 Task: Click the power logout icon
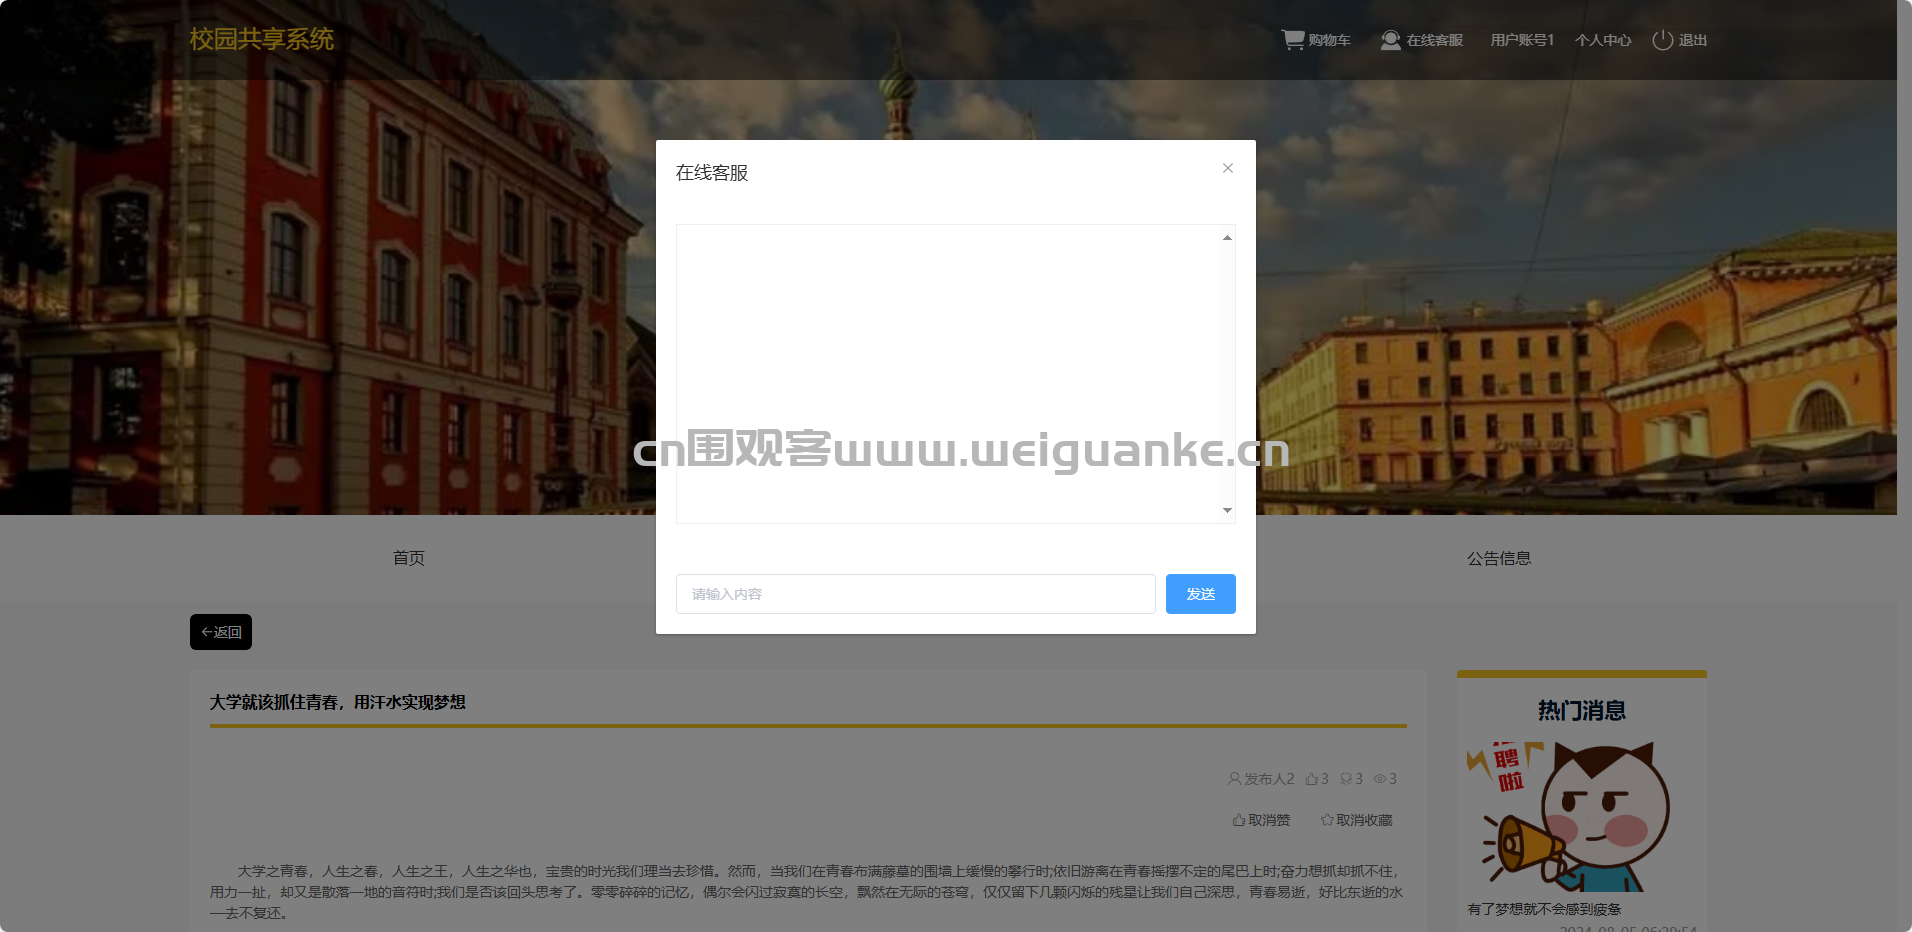(x=1662, y=40)
